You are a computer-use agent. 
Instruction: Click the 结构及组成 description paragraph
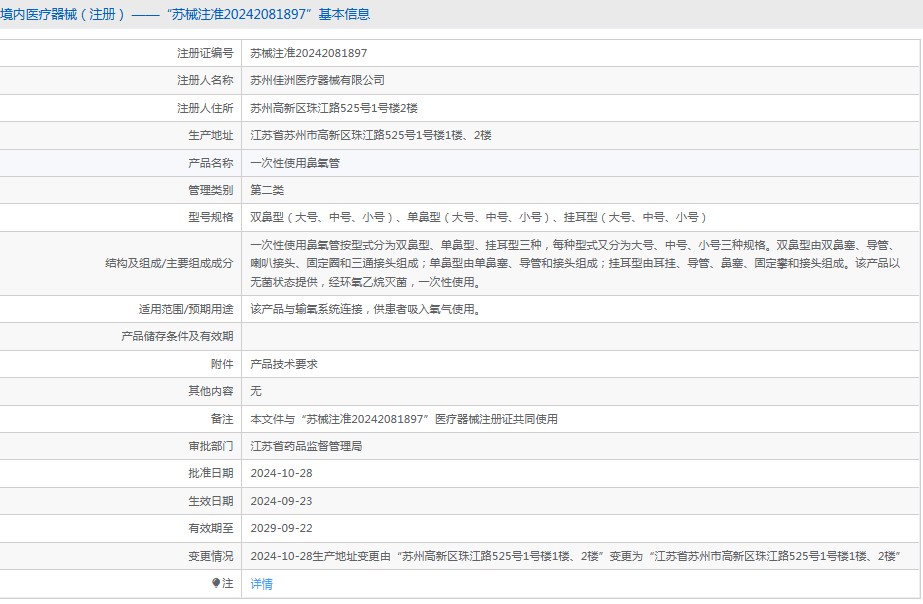tap(575, 263)
